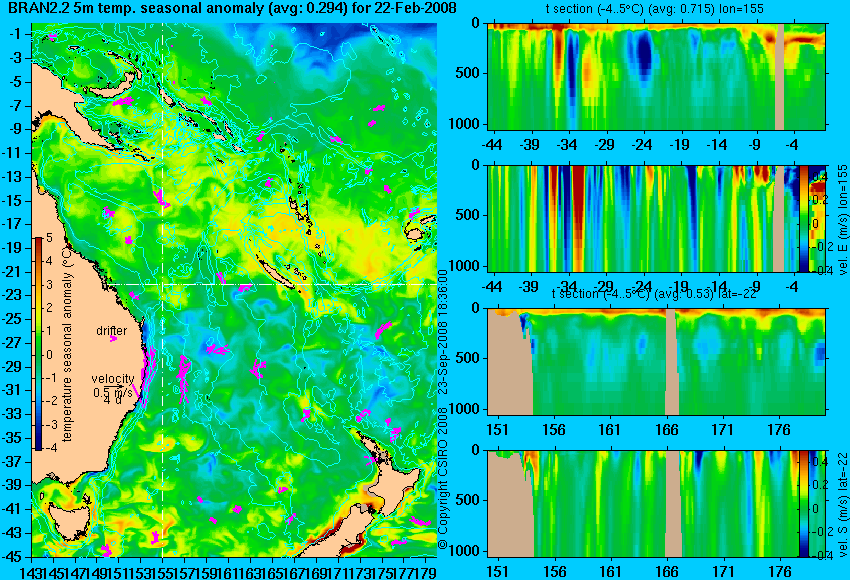This screenshot has height=580, width=850.
Task: Click the vertical dashed line at longitude 155
Action: pyautogui.click(x=163, y=291)
